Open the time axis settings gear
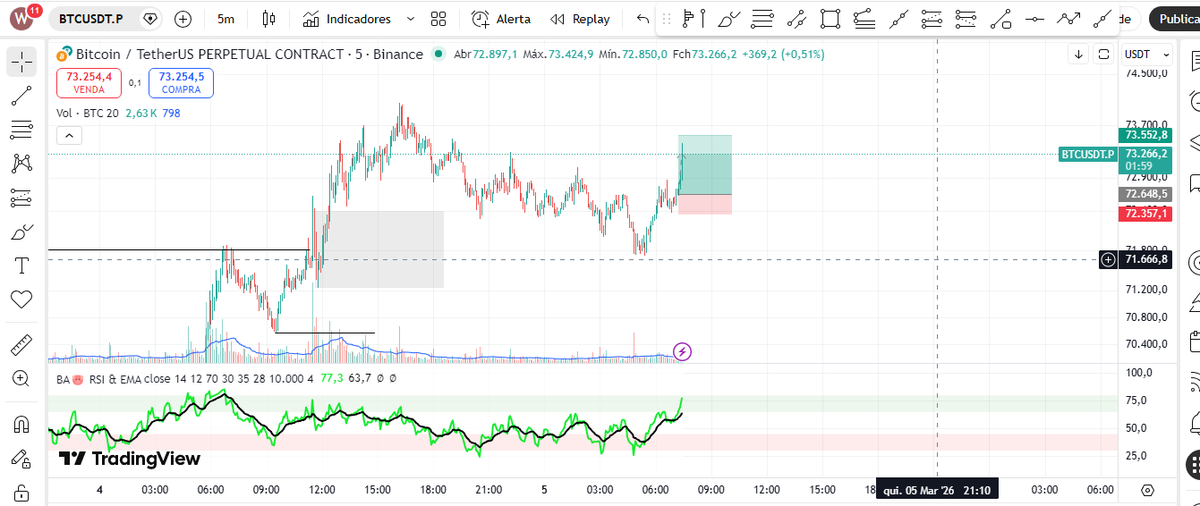 [1147, 490]
